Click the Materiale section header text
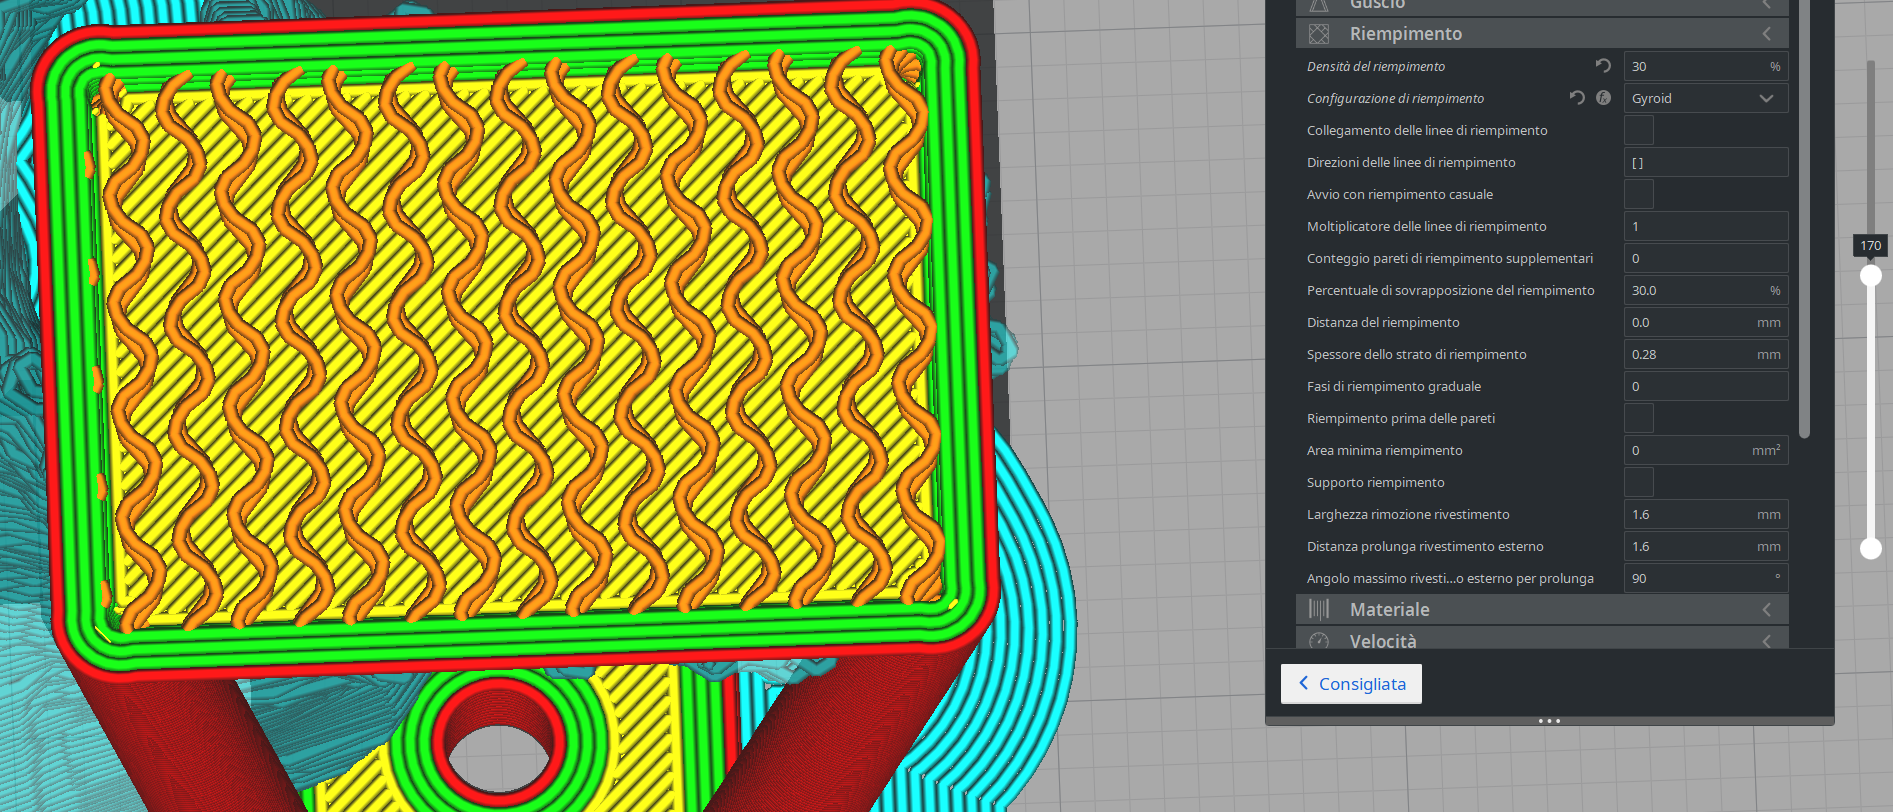This screenshot has width=1893, height=812. [1389, 609]
